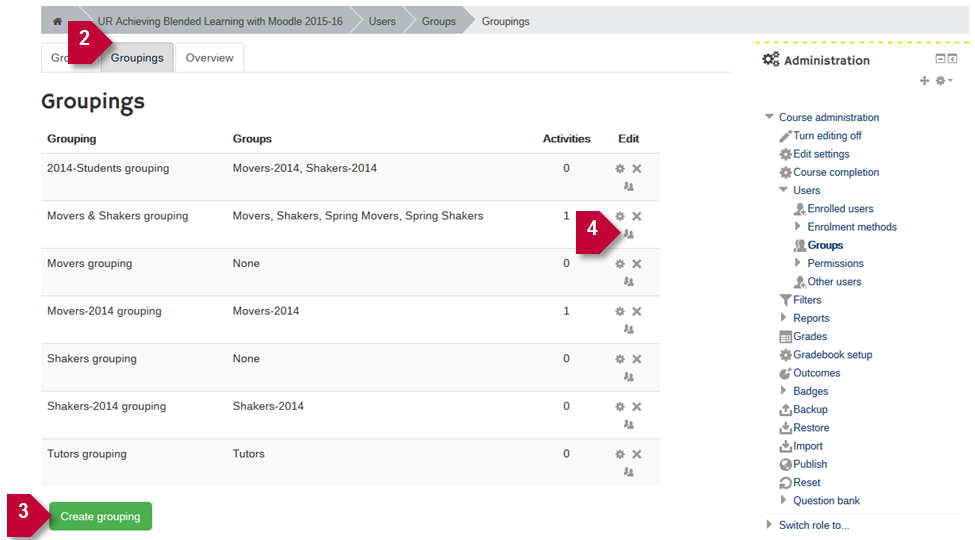This screenshot has height=540, width=975.
Task: Hide the Administration block
Action: (x=940, y=58)
